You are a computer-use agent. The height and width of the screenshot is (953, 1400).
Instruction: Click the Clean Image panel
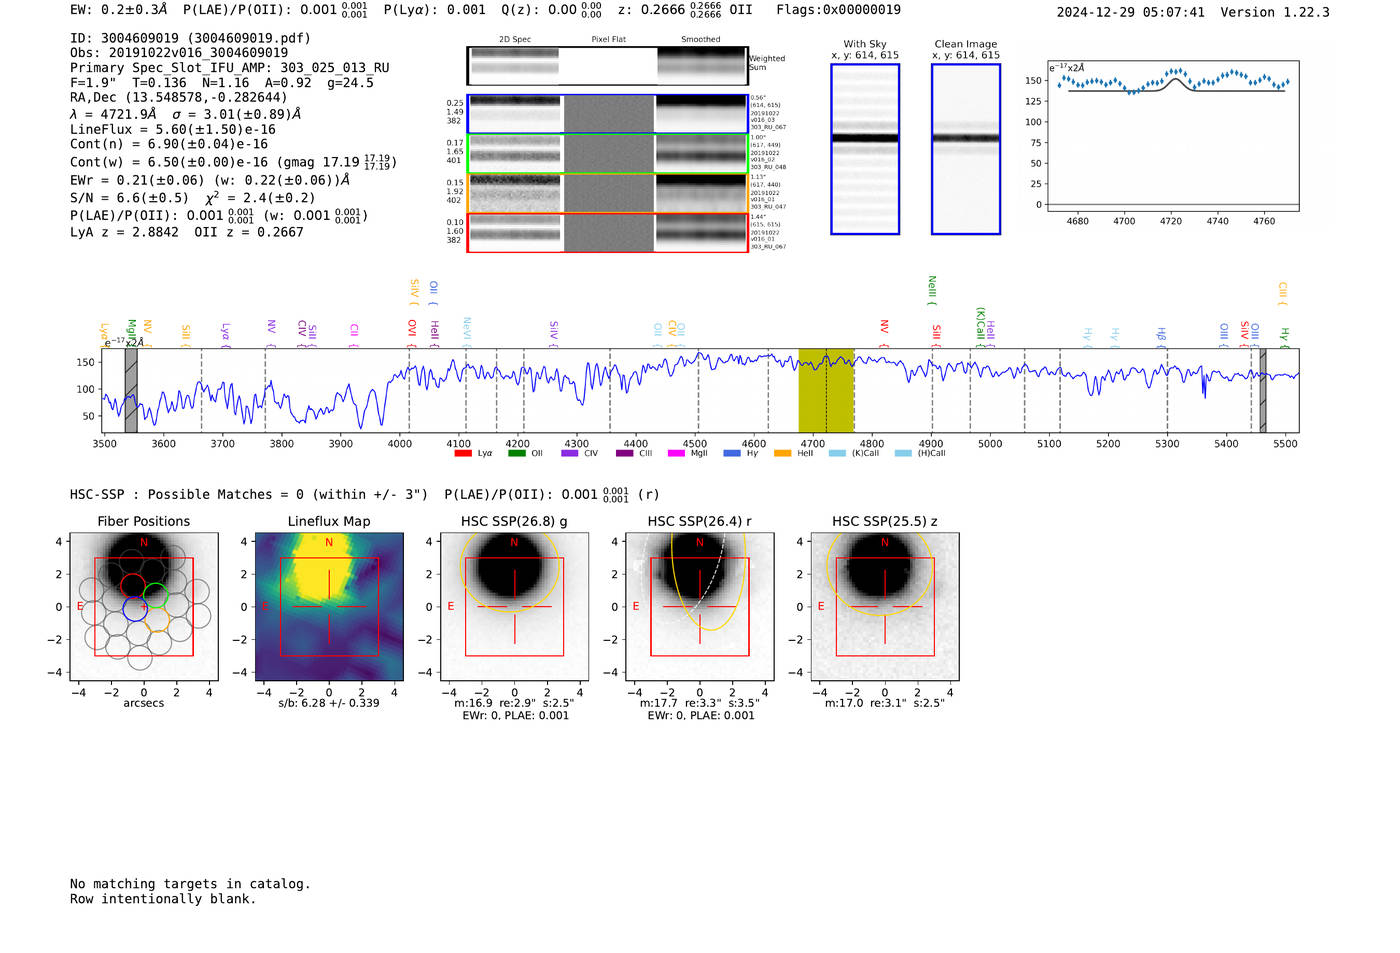(x=966, y=149)
